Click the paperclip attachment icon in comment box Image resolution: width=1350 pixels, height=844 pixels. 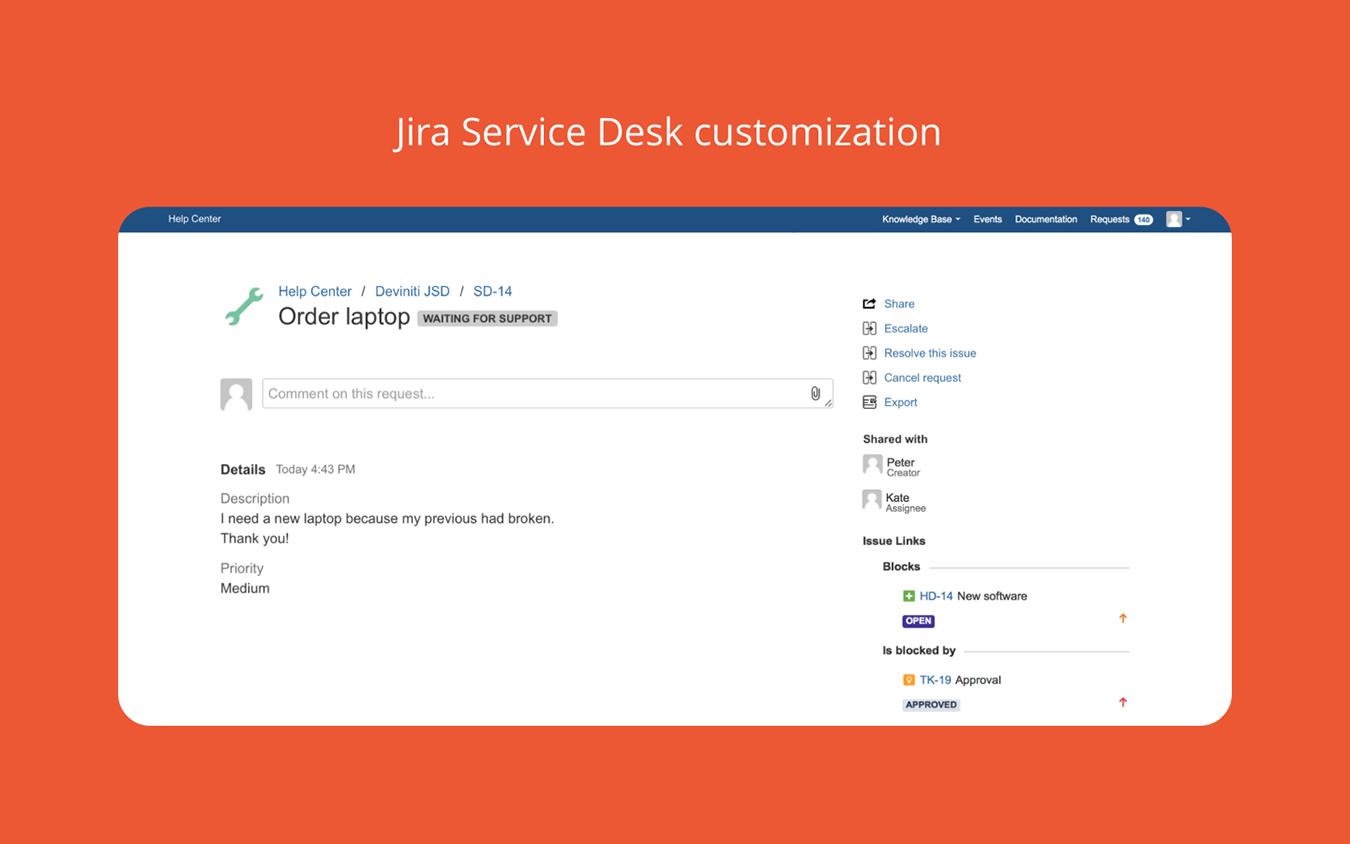click(x=815, y=394)
